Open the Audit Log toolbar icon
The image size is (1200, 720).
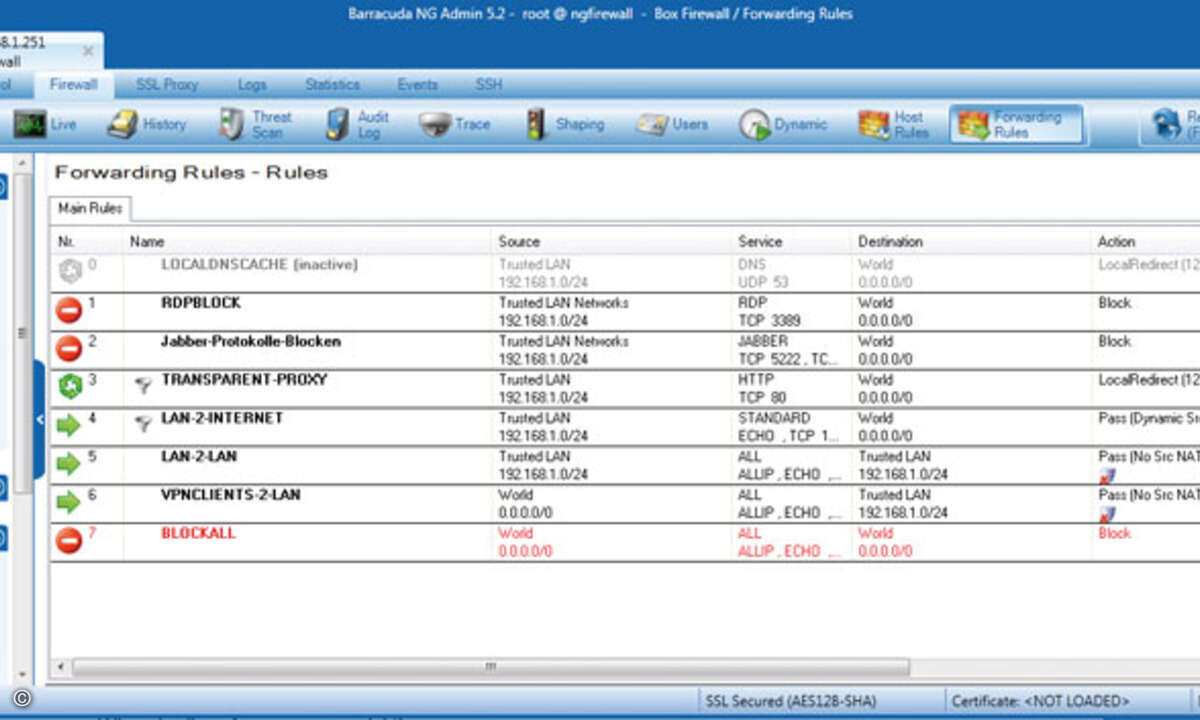tap(338, 124)
